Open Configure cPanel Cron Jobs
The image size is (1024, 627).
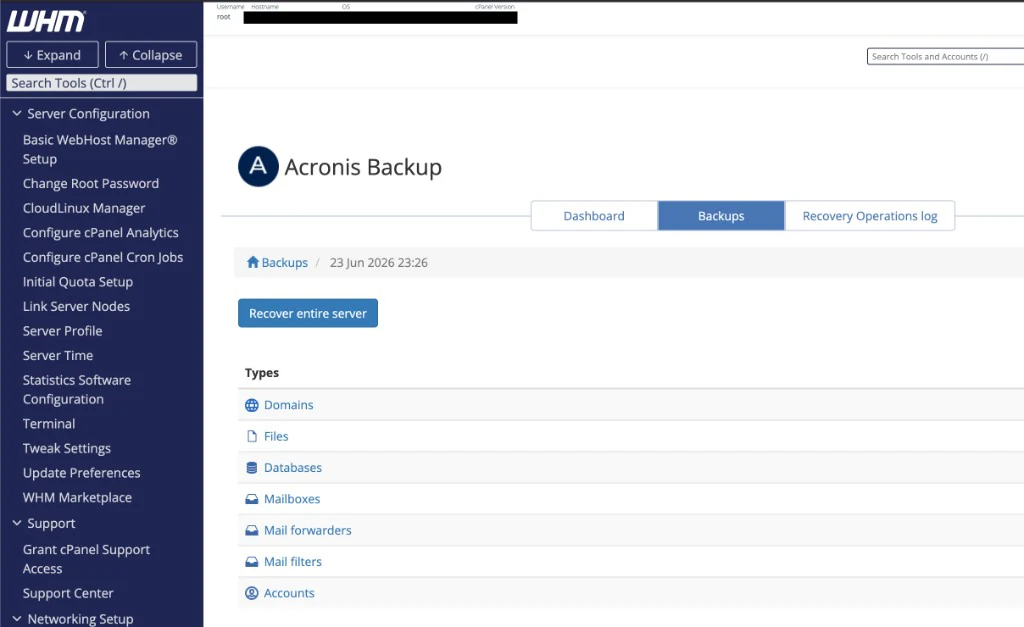(103, 257)
